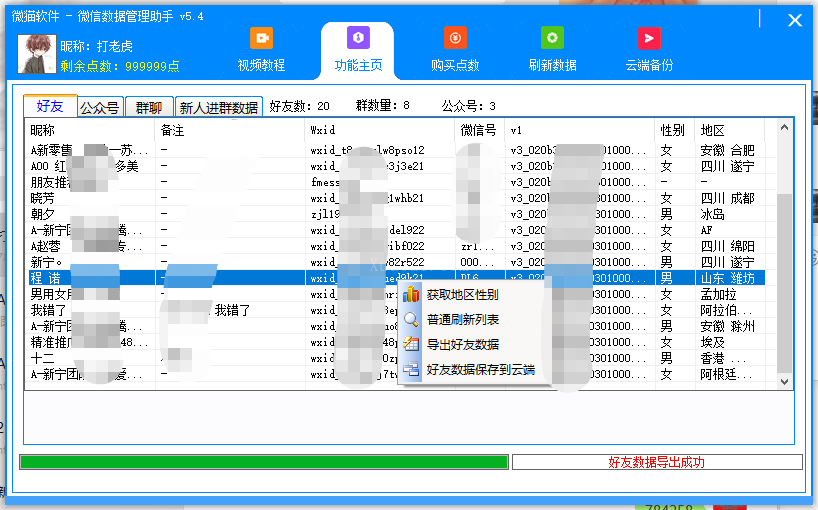Switch to the 公众号 tab
Viewport: 818px width, 510px height.
tap(100, 107)
